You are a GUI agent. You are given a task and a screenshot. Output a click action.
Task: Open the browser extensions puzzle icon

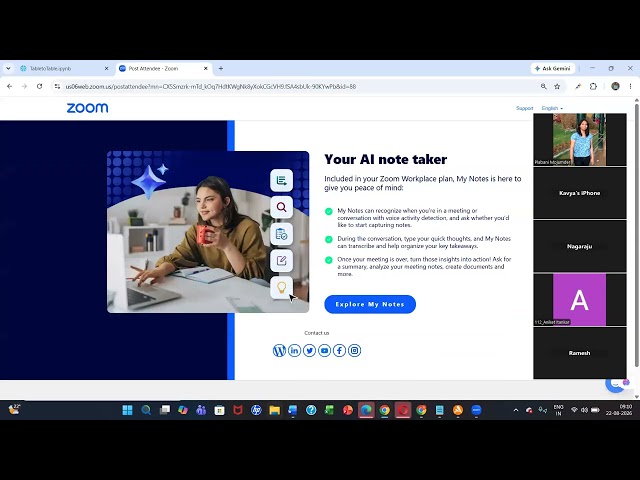click(593, 87)
